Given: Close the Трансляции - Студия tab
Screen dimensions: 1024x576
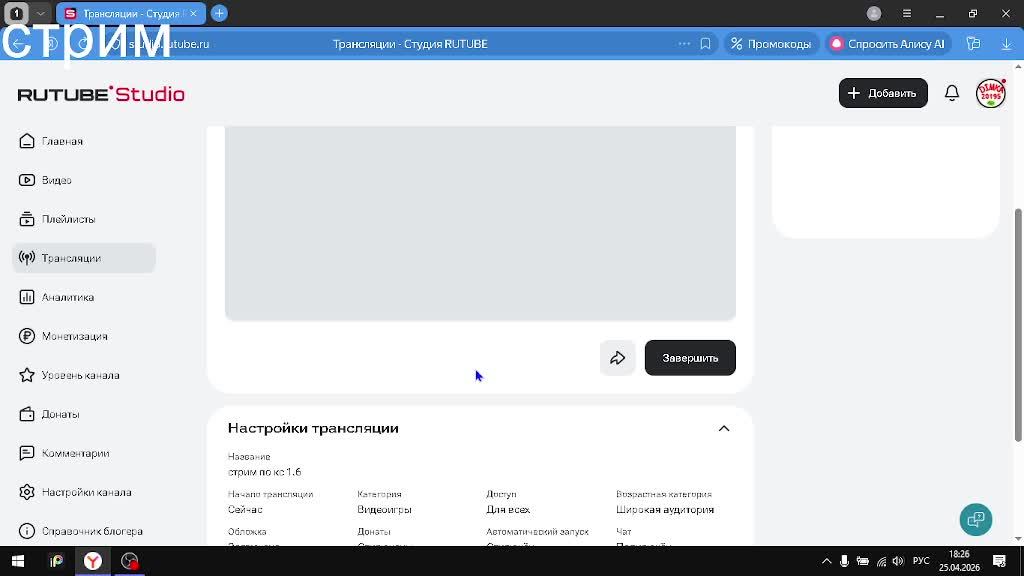Looking at the screenshot, I should pos(193,13).
